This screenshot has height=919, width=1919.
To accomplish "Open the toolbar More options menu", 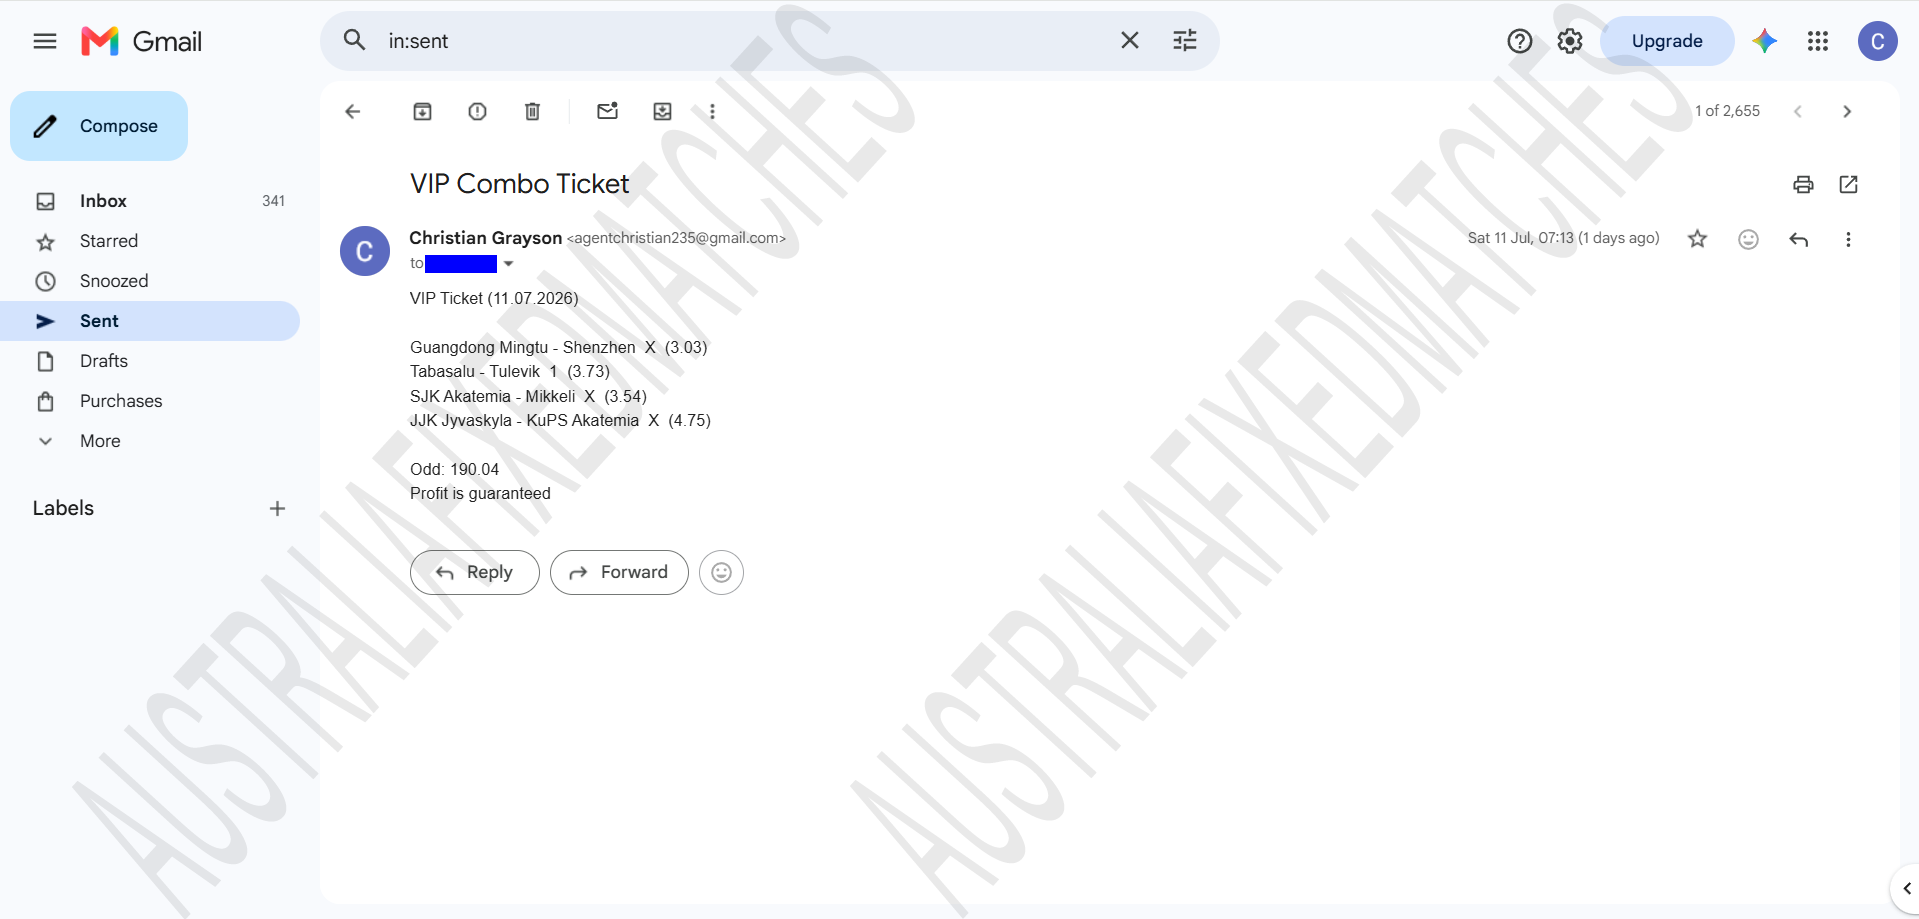I will (712, 111).
